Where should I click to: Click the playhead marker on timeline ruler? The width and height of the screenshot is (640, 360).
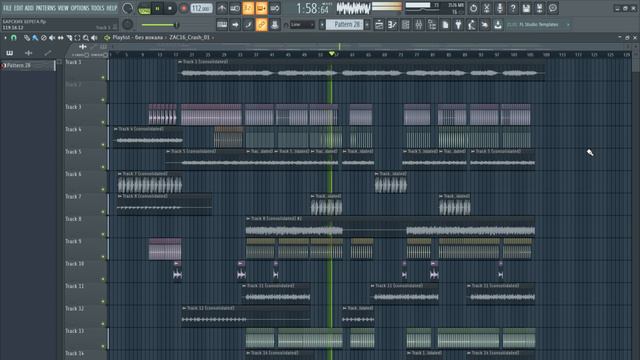click(331, 54)
